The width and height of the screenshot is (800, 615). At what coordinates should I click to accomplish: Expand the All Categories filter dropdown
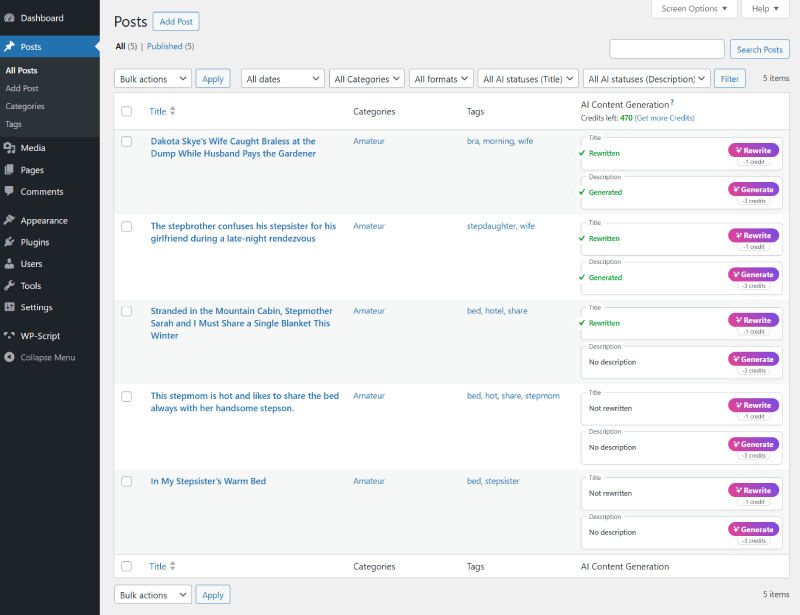tap(366, 79)
